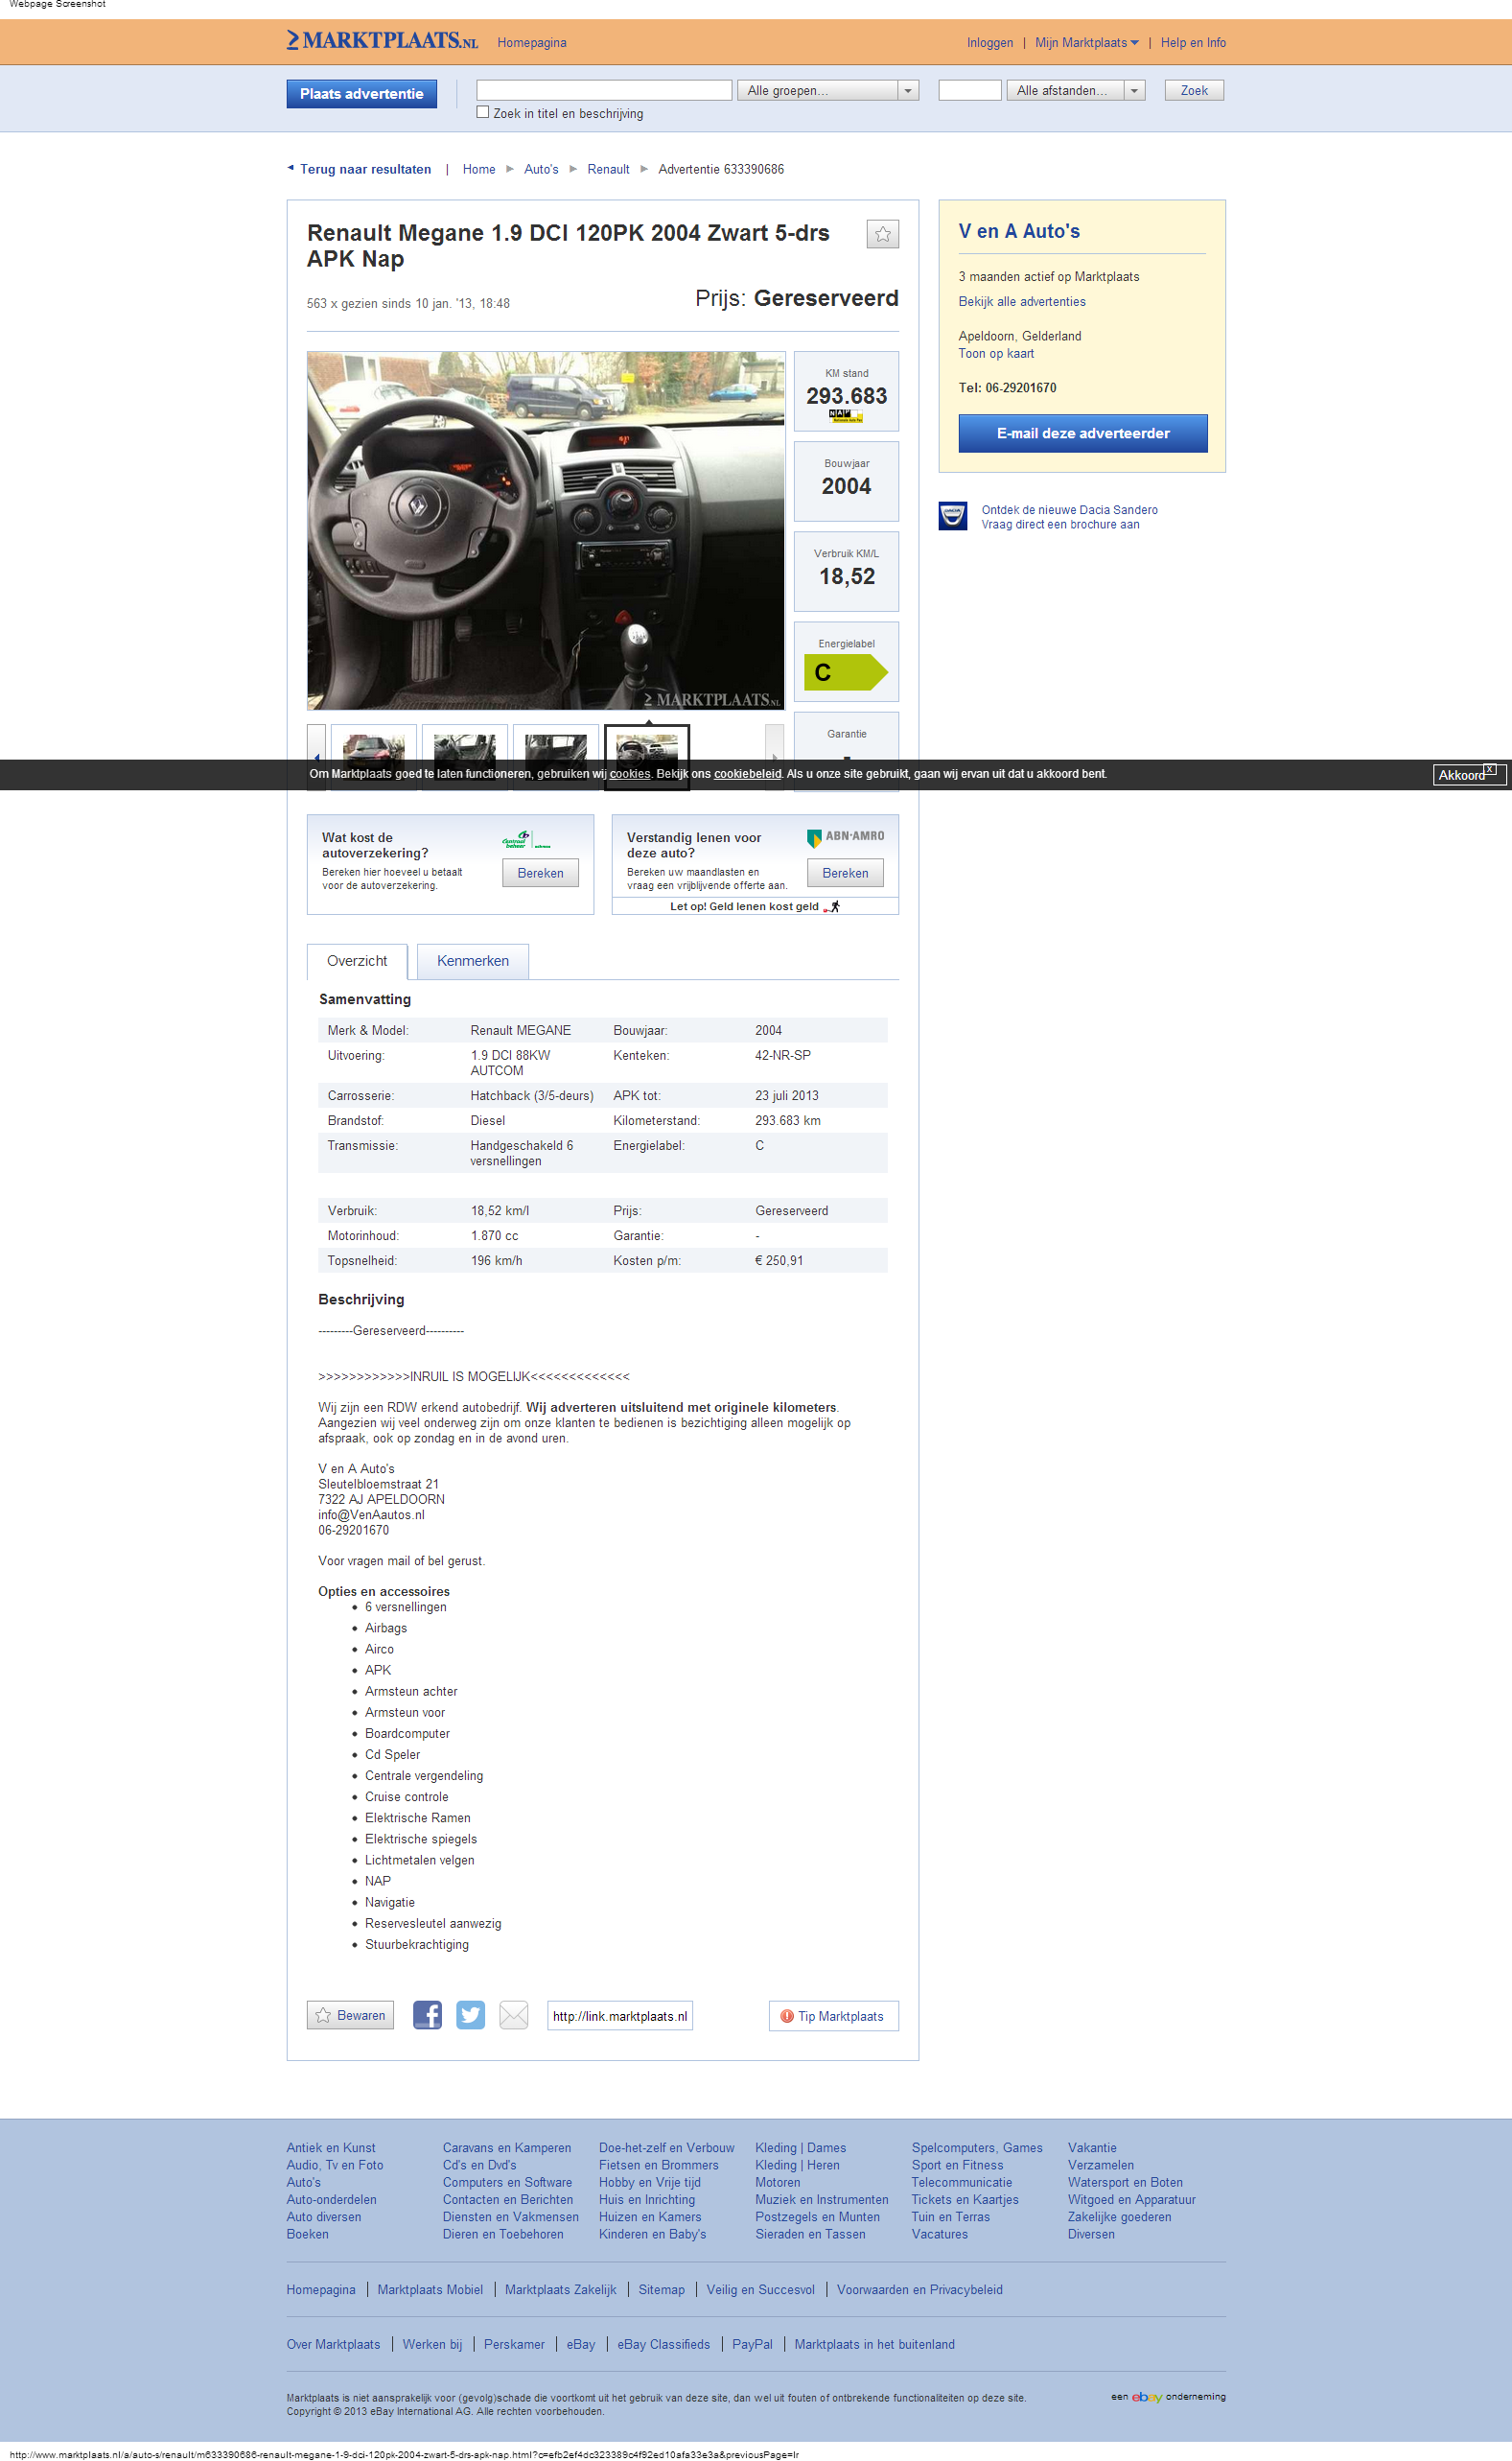This screenshot has height=2461, width=1512.
Task: Select the Overzicht tab
Action: 357,961
